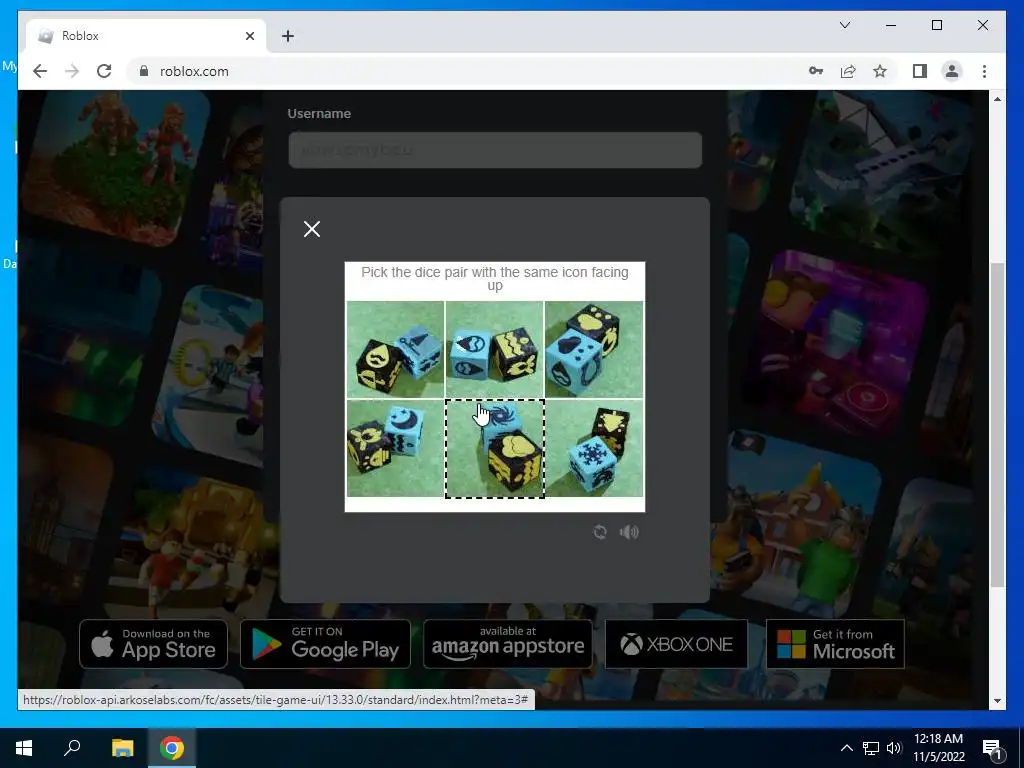Open the volume tray icon

pos(894,748)
